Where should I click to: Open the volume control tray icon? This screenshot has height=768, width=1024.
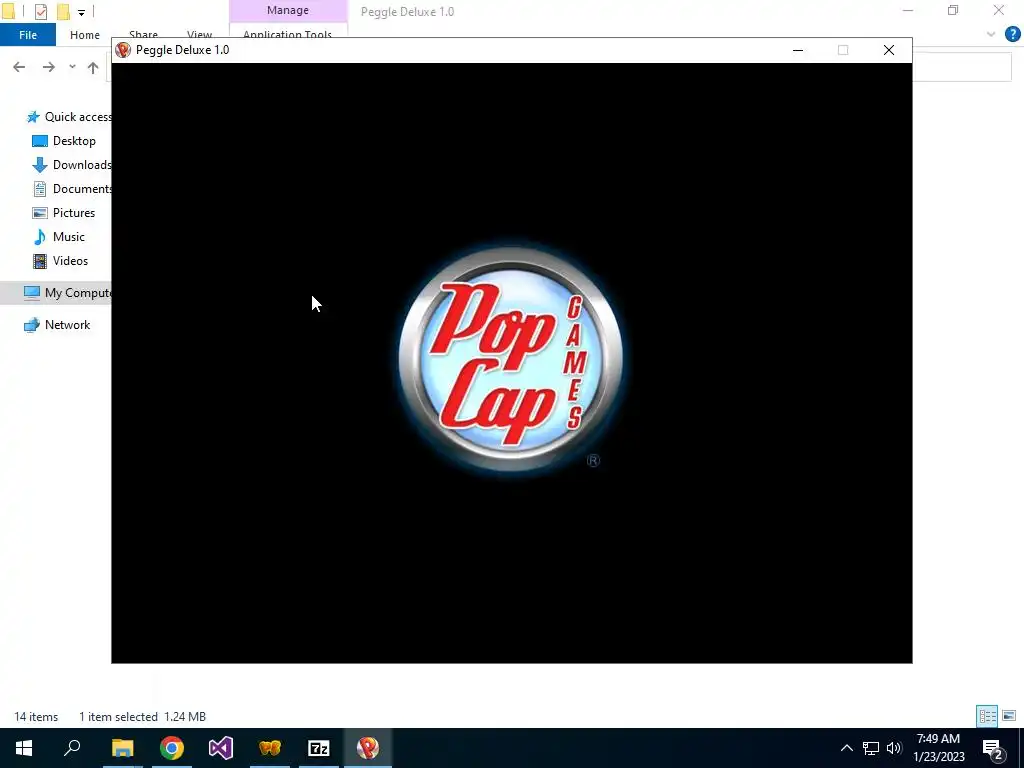pyautogui.click(x=894, y=748)
